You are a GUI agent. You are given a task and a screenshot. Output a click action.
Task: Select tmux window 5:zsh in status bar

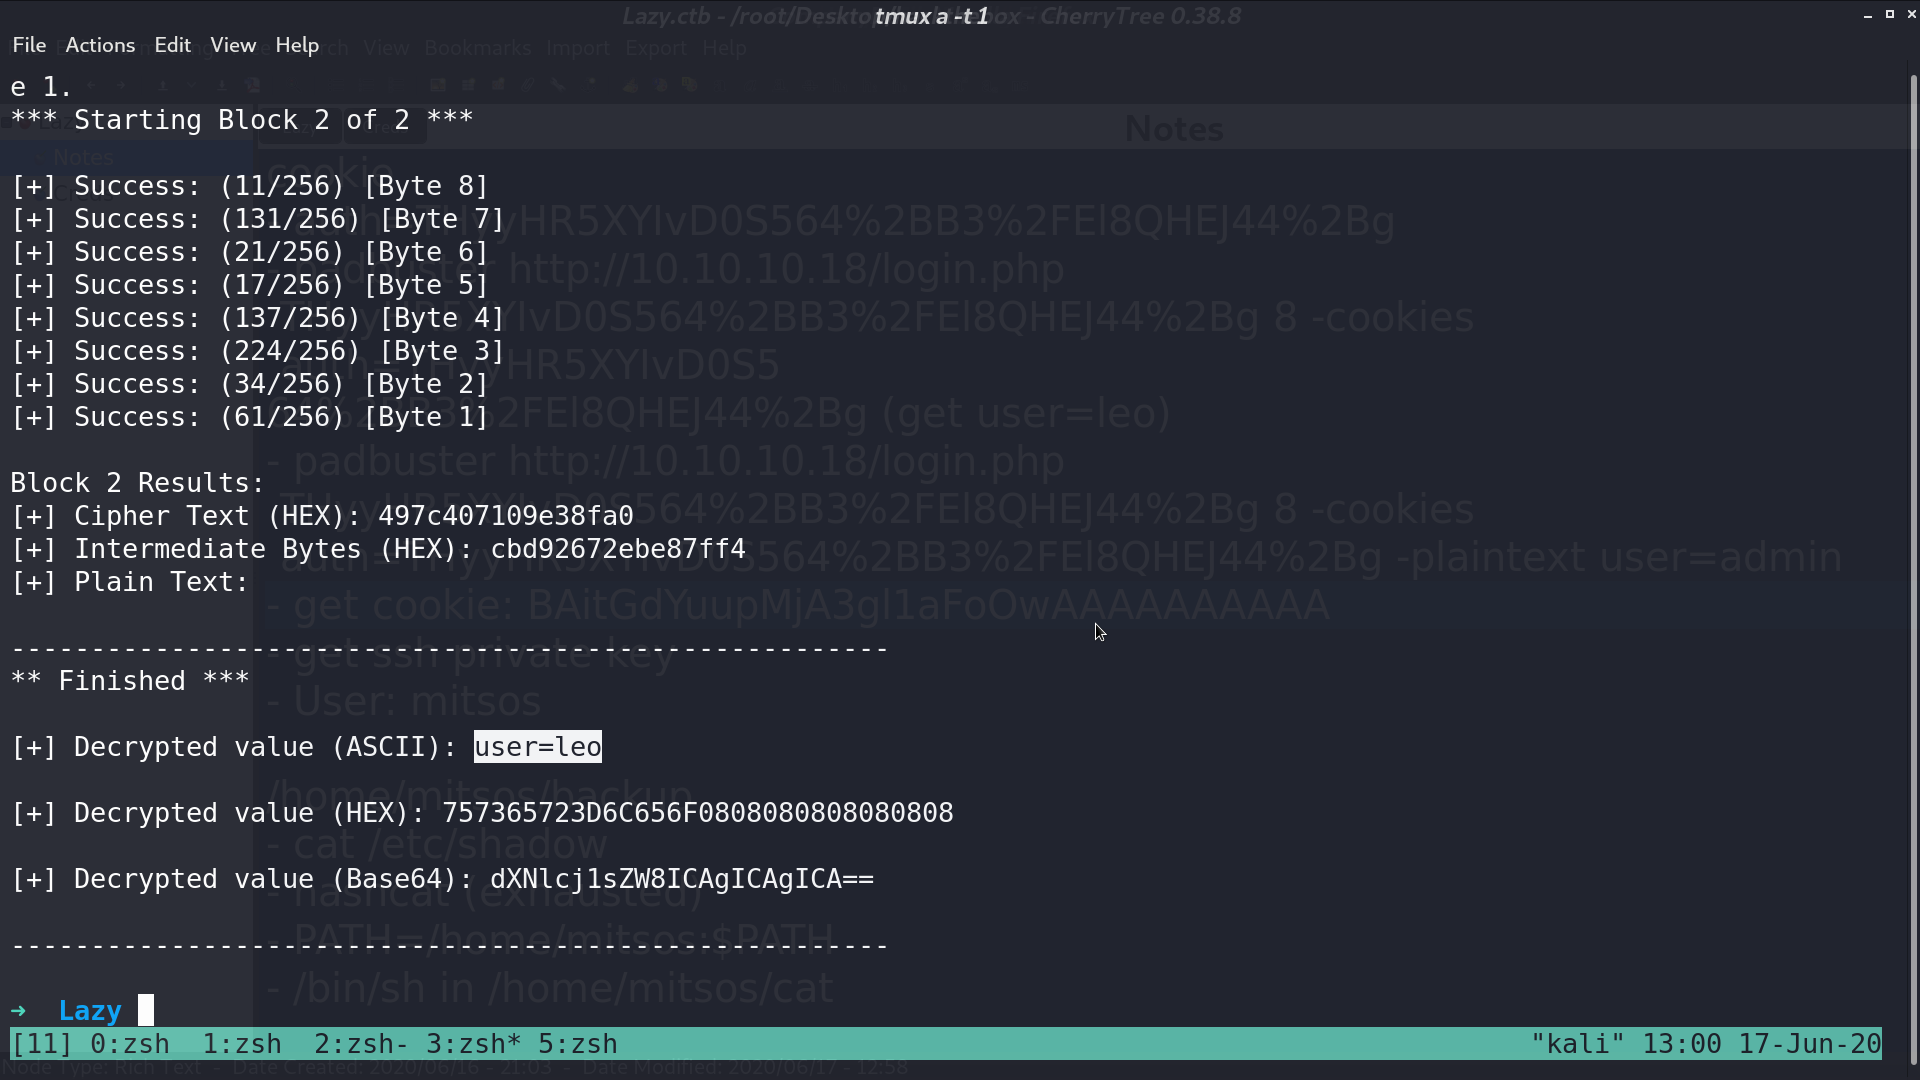pos(578,1044)
